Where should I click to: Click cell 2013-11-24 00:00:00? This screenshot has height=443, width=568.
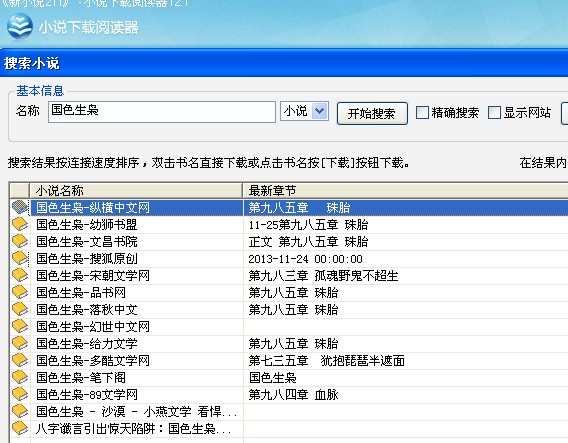(x=305, y=259)
